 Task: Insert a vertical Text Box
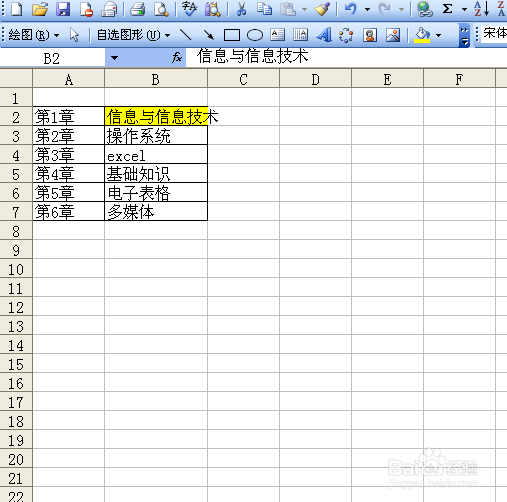point(300,35)
